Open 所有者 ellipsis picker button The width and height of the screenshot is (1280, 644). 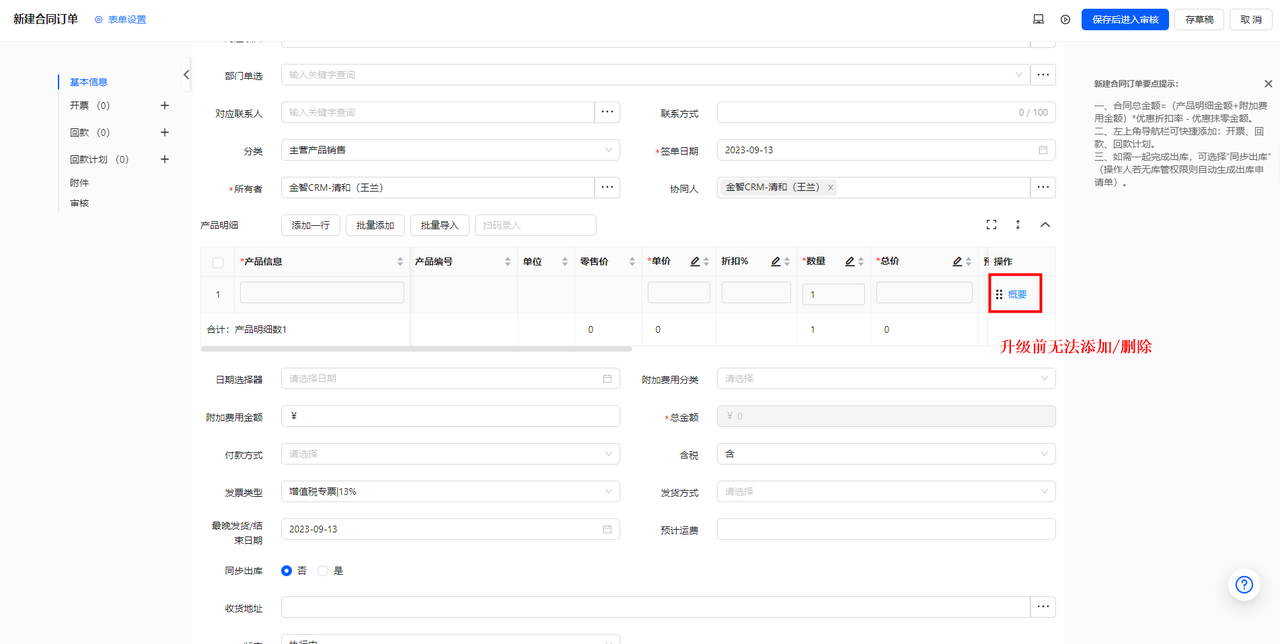[607, 187]
